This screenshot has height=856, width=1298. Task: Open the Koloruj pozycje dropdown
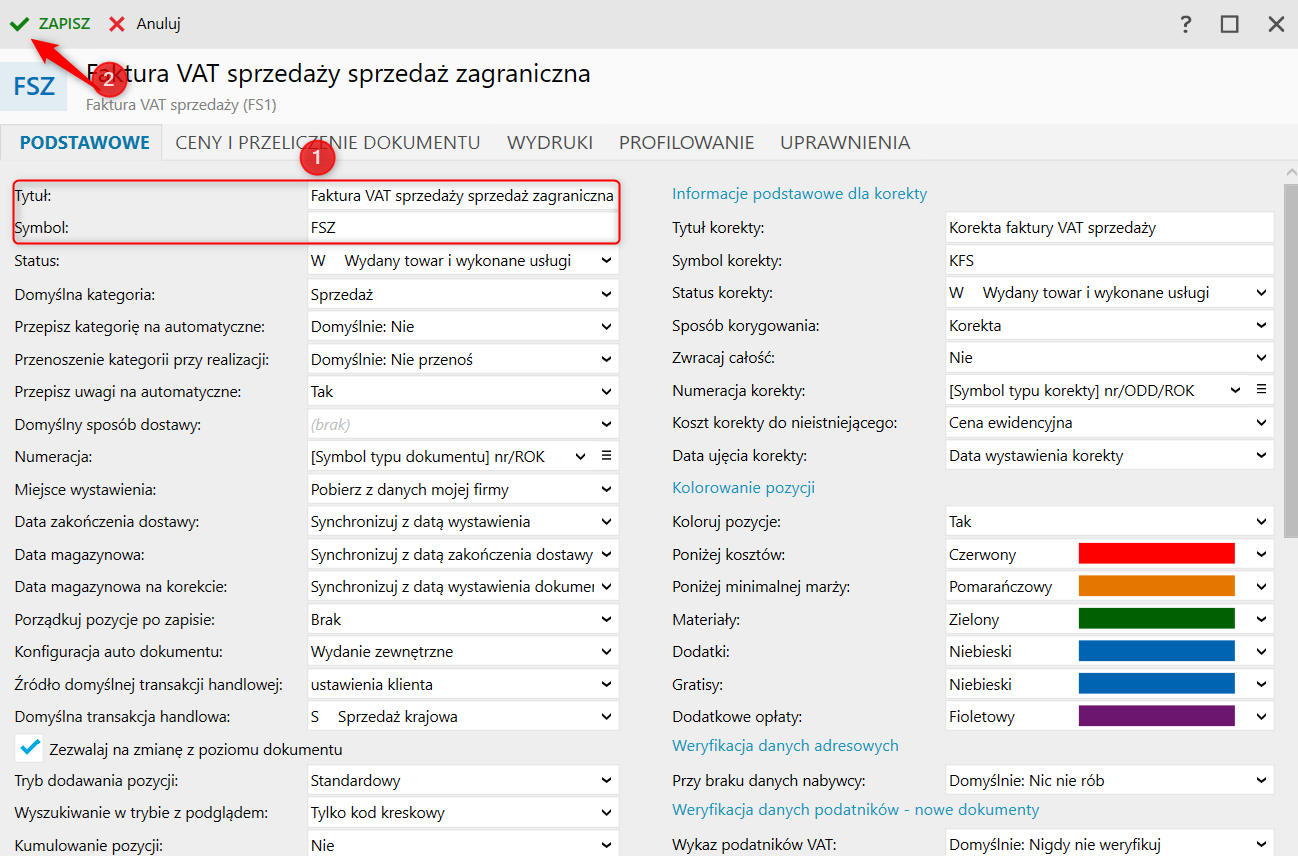click(1261, 522)
